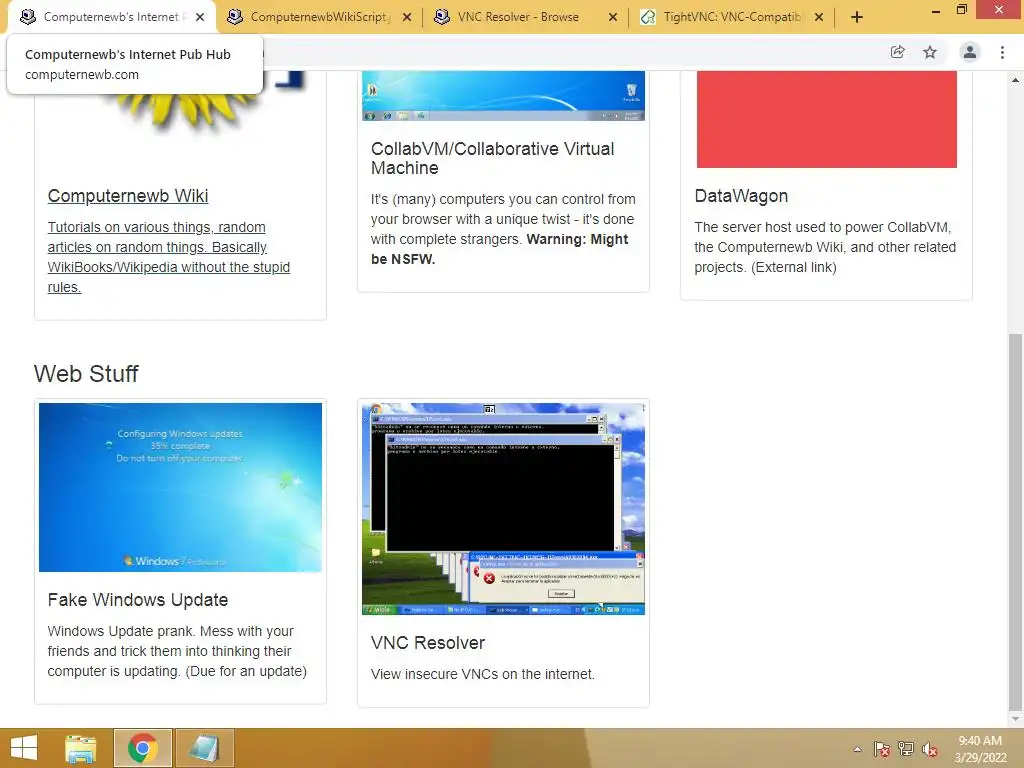Open the Chrome profile icon
Screen dimensions: 1024x768
coord(970,52)
